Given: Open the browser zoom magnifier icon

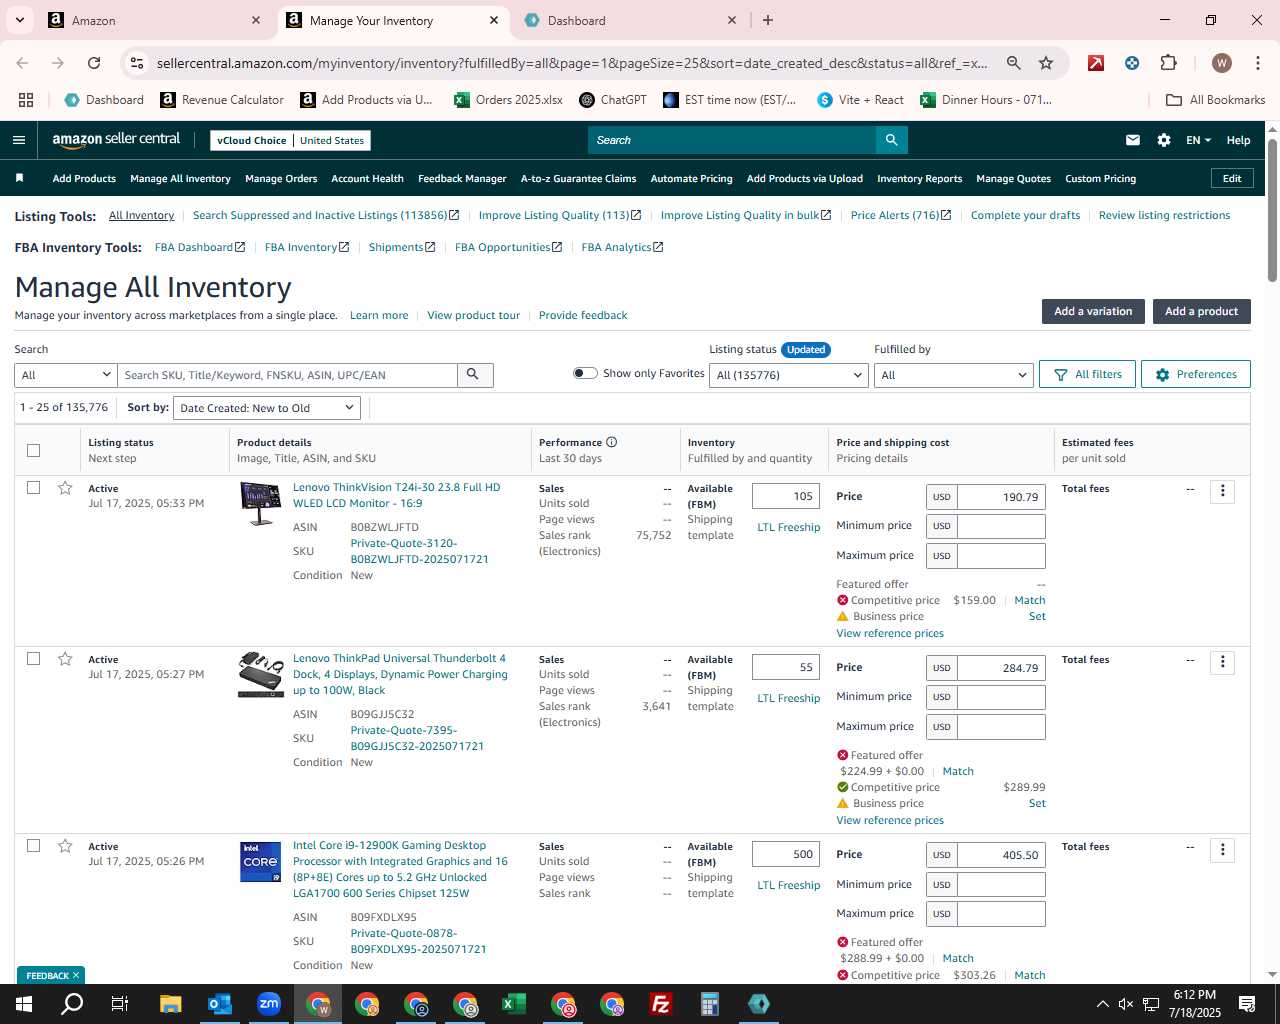Looking at the screenshot, I should [1014, 63].
